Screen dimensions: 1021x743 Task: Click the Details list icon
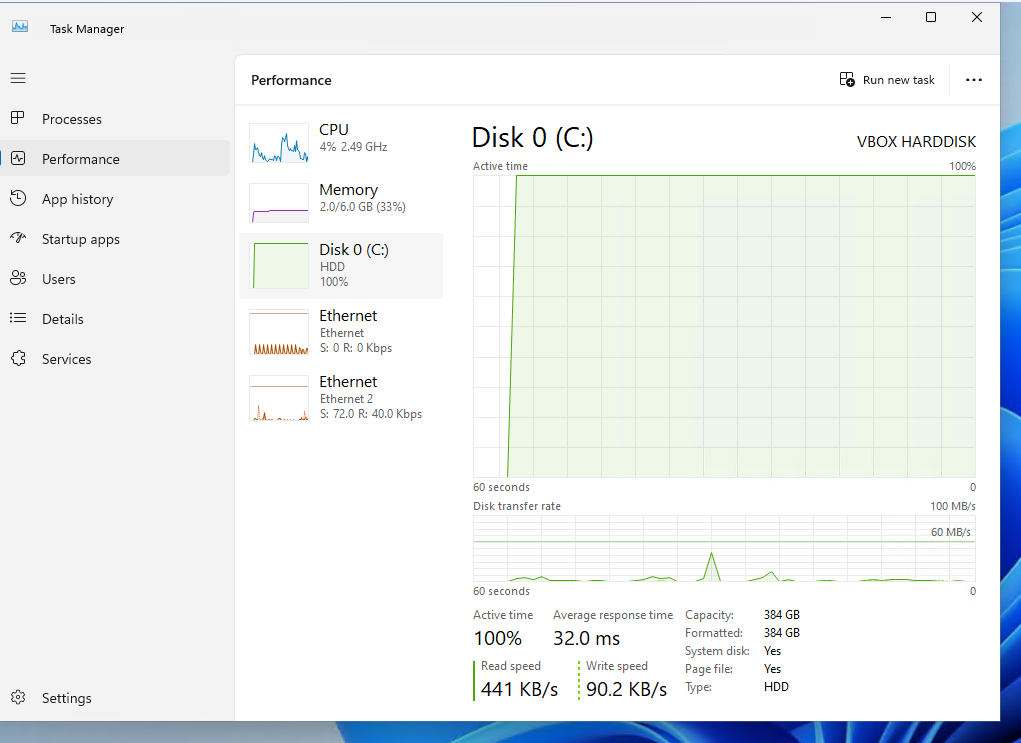18,318
